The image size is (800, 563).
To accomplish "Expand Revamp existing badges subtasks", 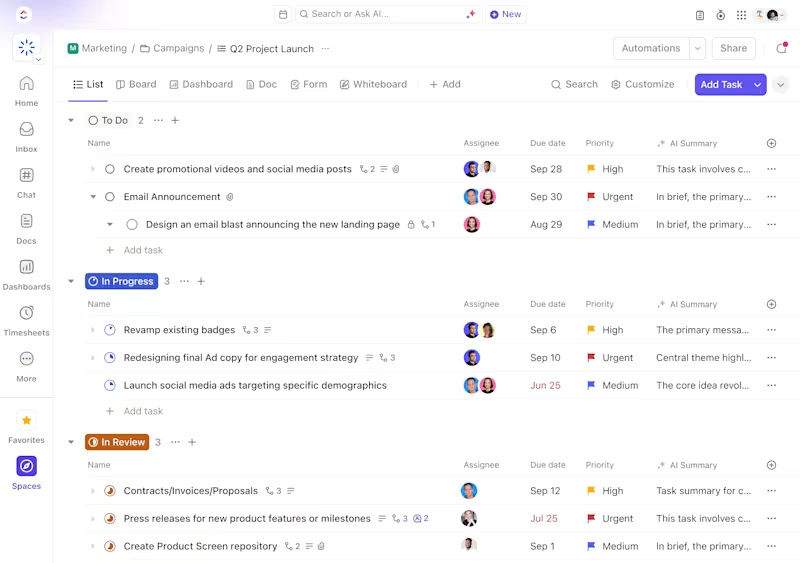I will [x=93, y=330].
